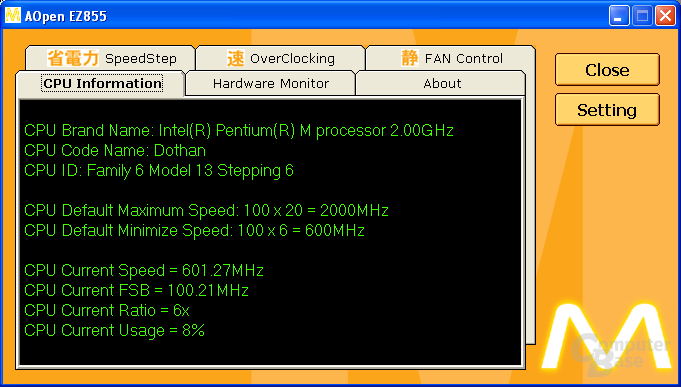The height and width of the screenshot is (387, 681).
Task: Click the CPU Brand Name line
Action: coord(239,130)
